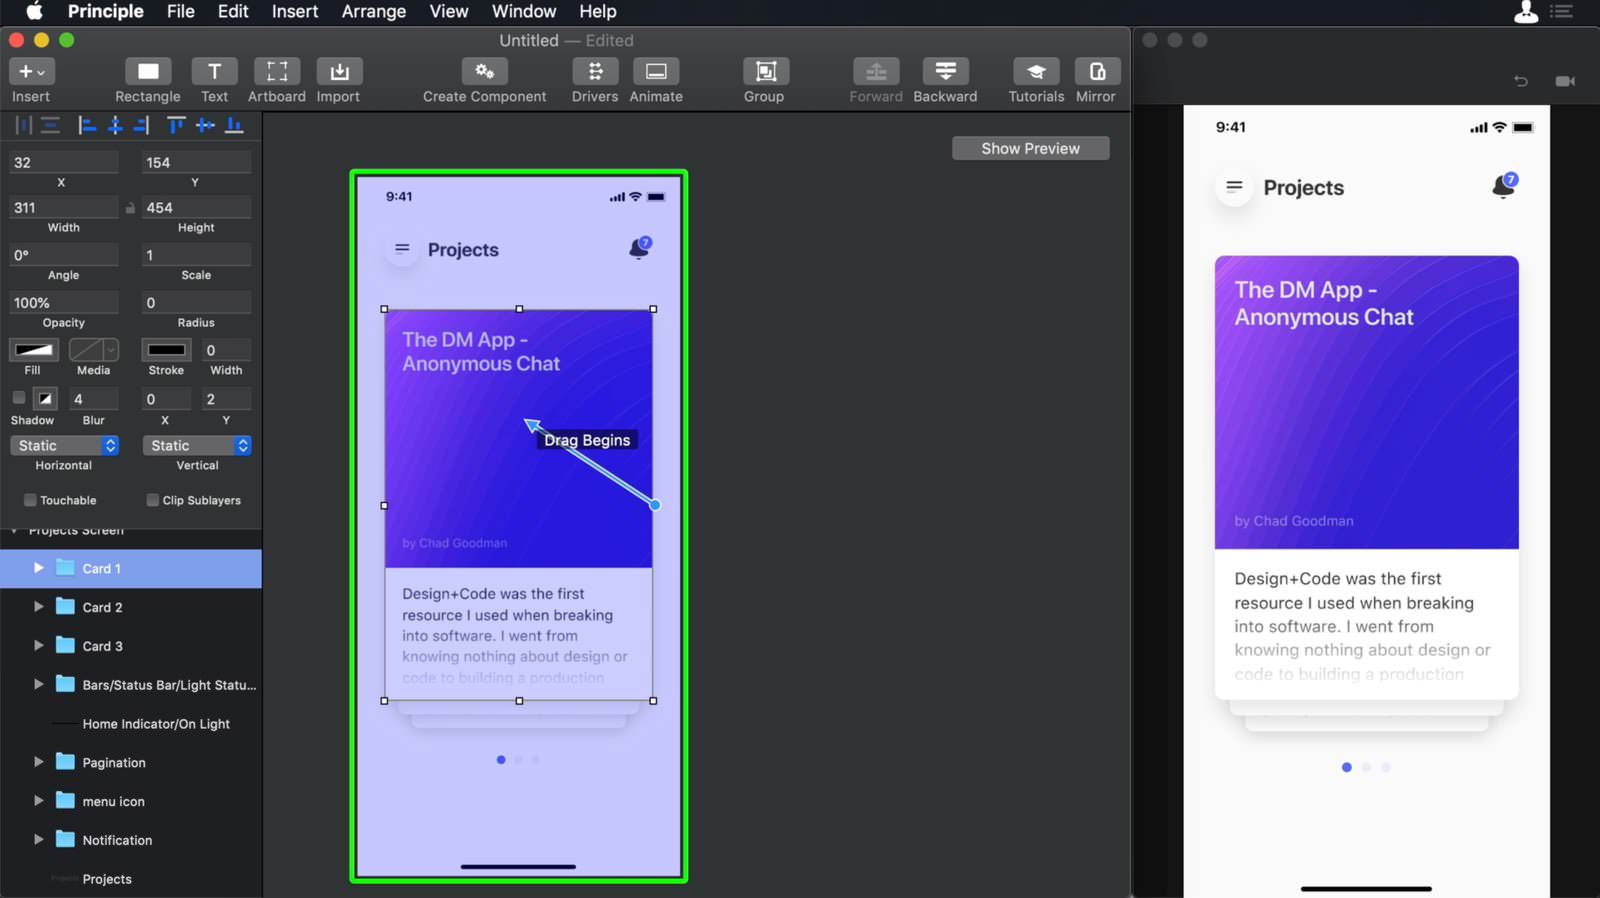Open the Vertical Static dropdown
Viewport: 1600px width, 898px height.
click(x=197, y=446)
